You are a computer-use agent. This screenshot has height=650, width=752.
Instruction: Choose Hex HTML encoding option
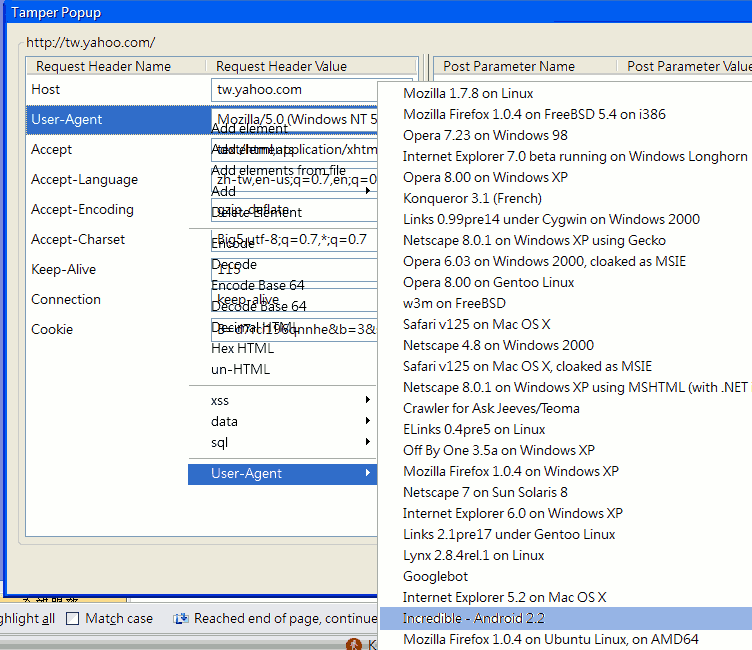click(242, 348)
